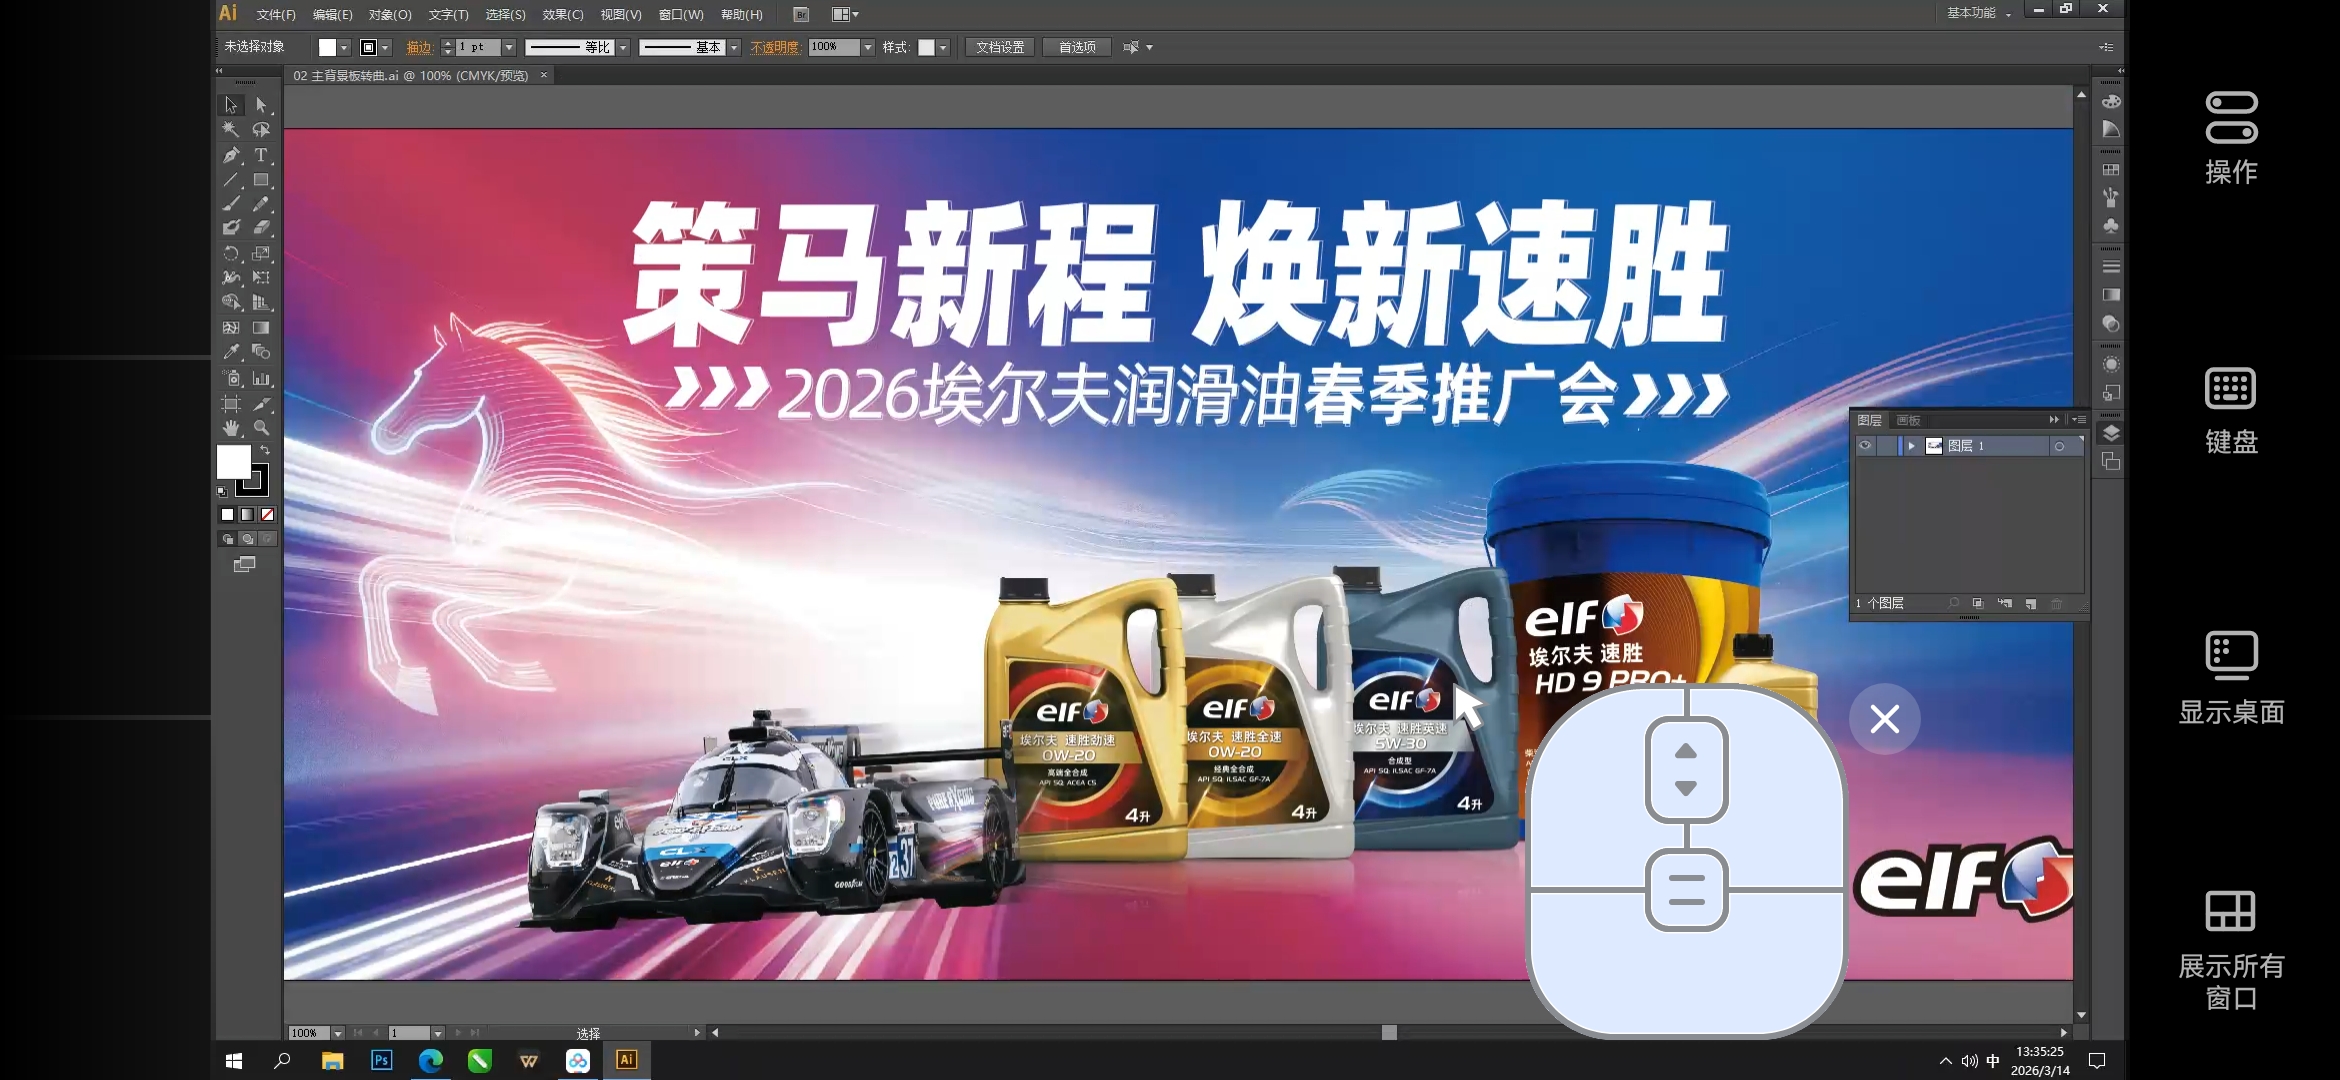Click the 文档设置 button
Image resolution: width=2340 pixels, height=1080 pixels.
pos(999,47)
